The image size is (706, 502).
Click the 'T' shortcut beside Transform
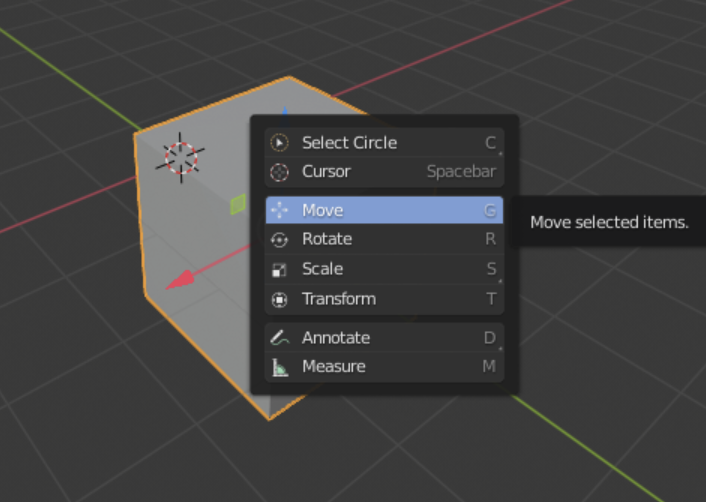[x=491, y=299]
